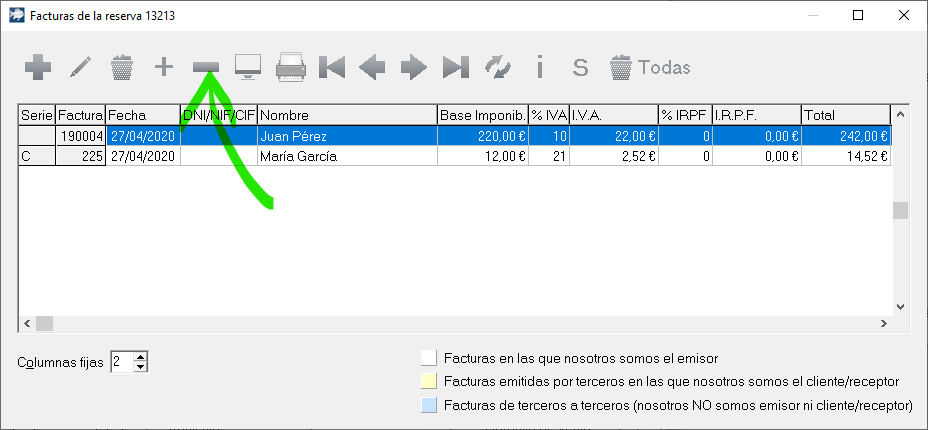This screenshot has width=928, height=430.
Task: Click the Serie C cell
Action: [37, 157]
